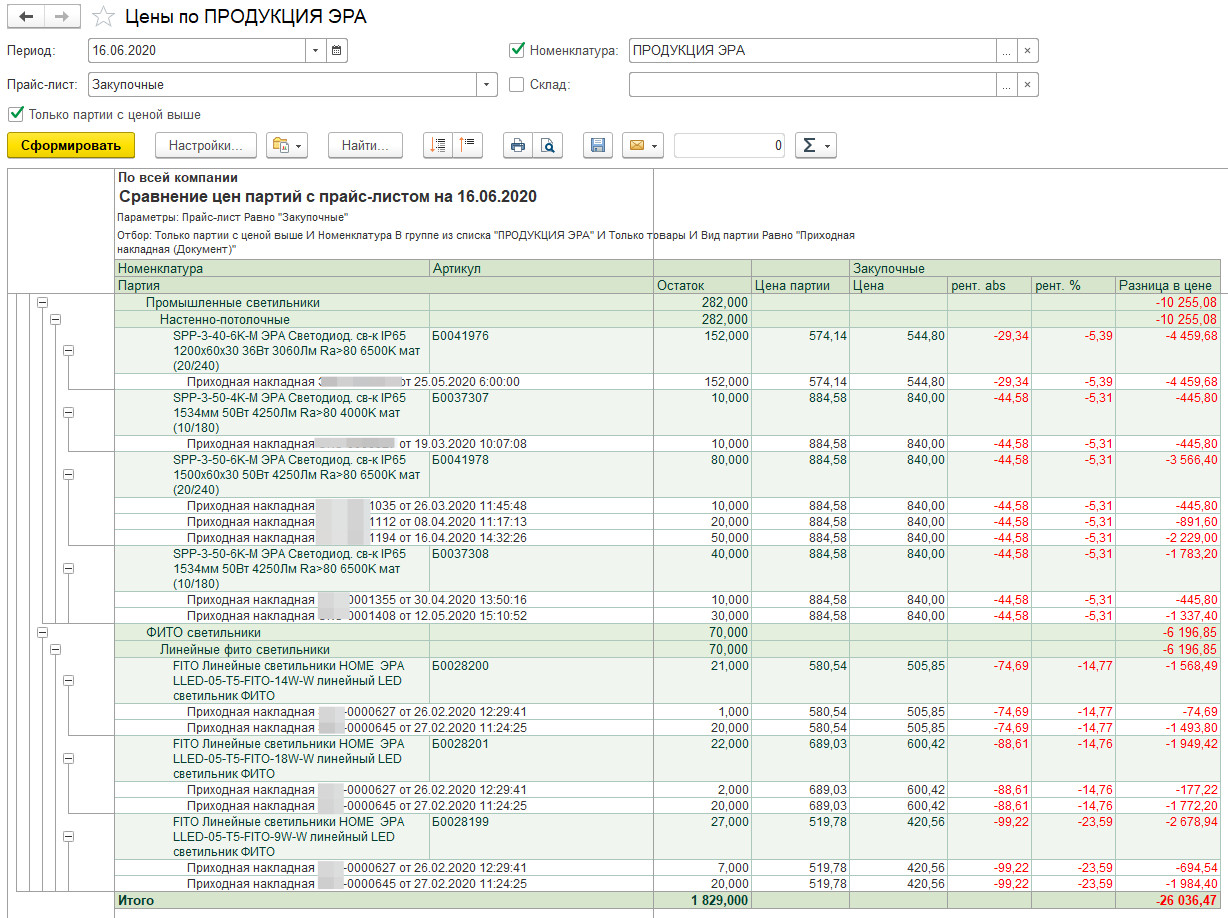Click the Найти search button
1228x918 pixels.
[365, 146]
